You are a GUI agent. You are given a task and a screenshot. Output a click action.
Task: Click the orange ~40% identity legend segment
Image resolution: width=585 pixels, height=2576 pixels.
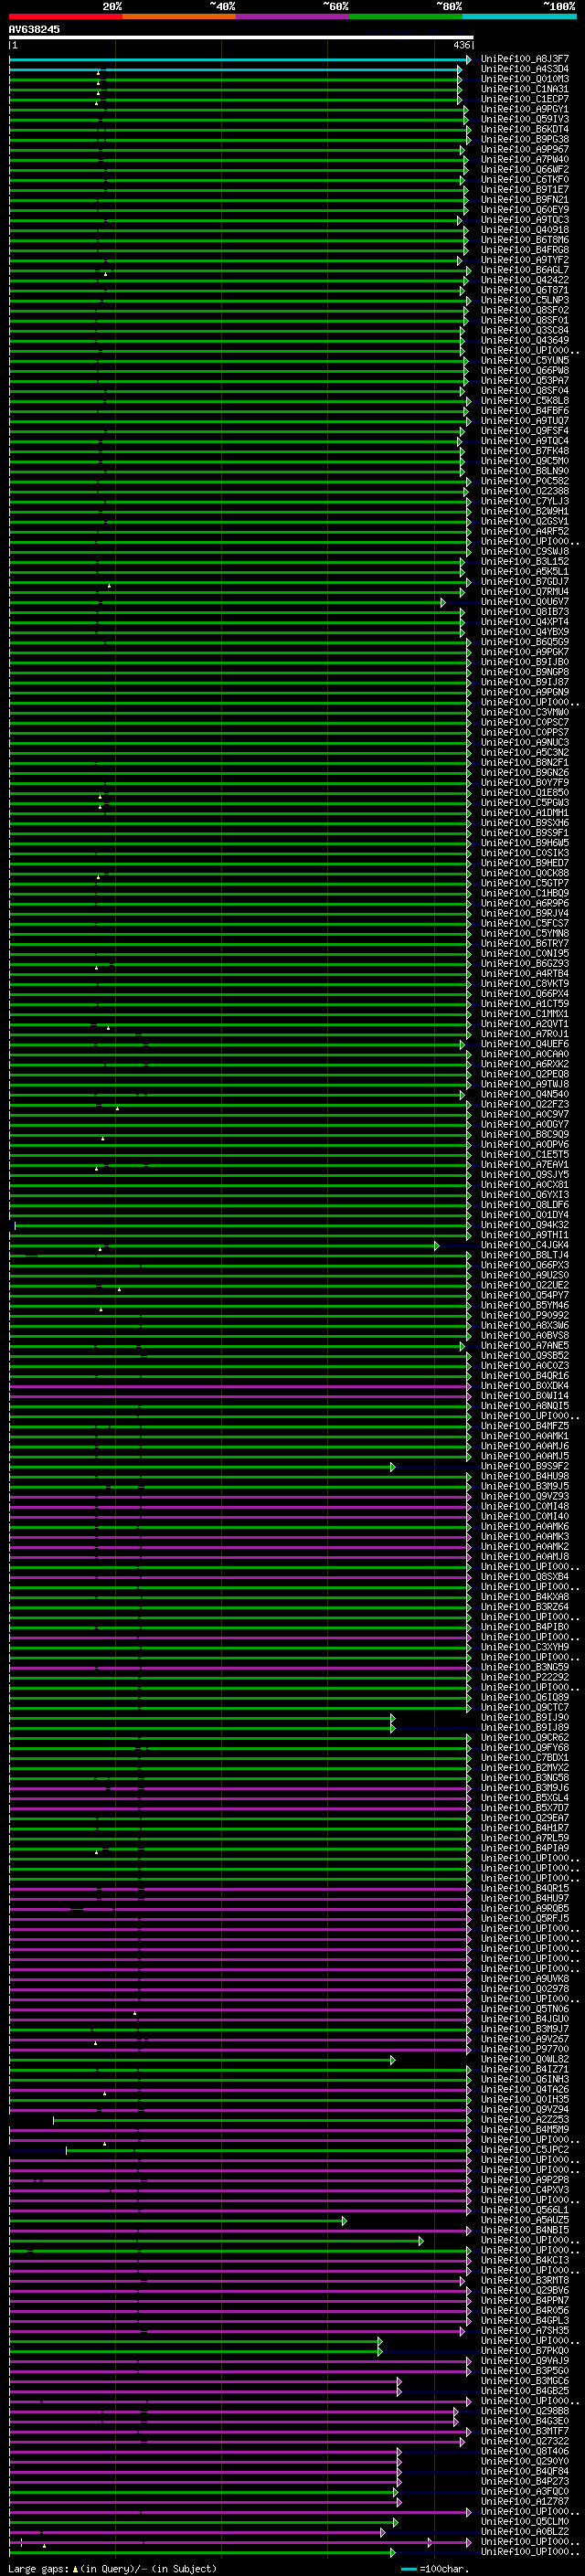179,17
